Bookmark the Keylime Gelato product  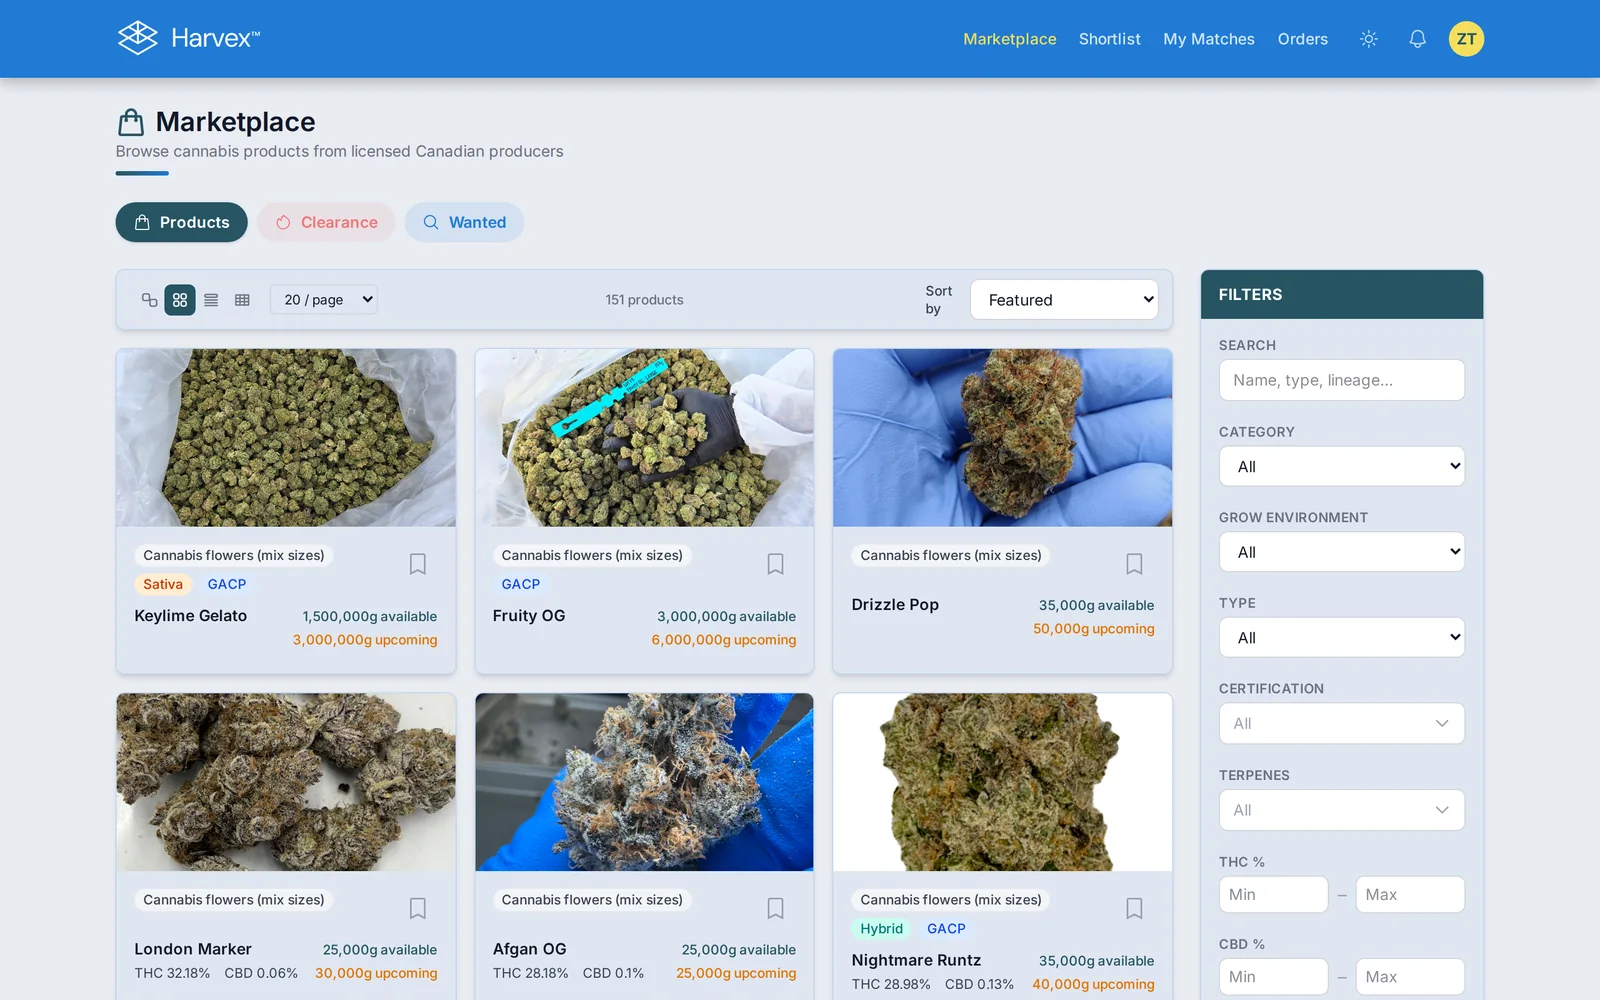pyautogui.click(x=418, y=564)
